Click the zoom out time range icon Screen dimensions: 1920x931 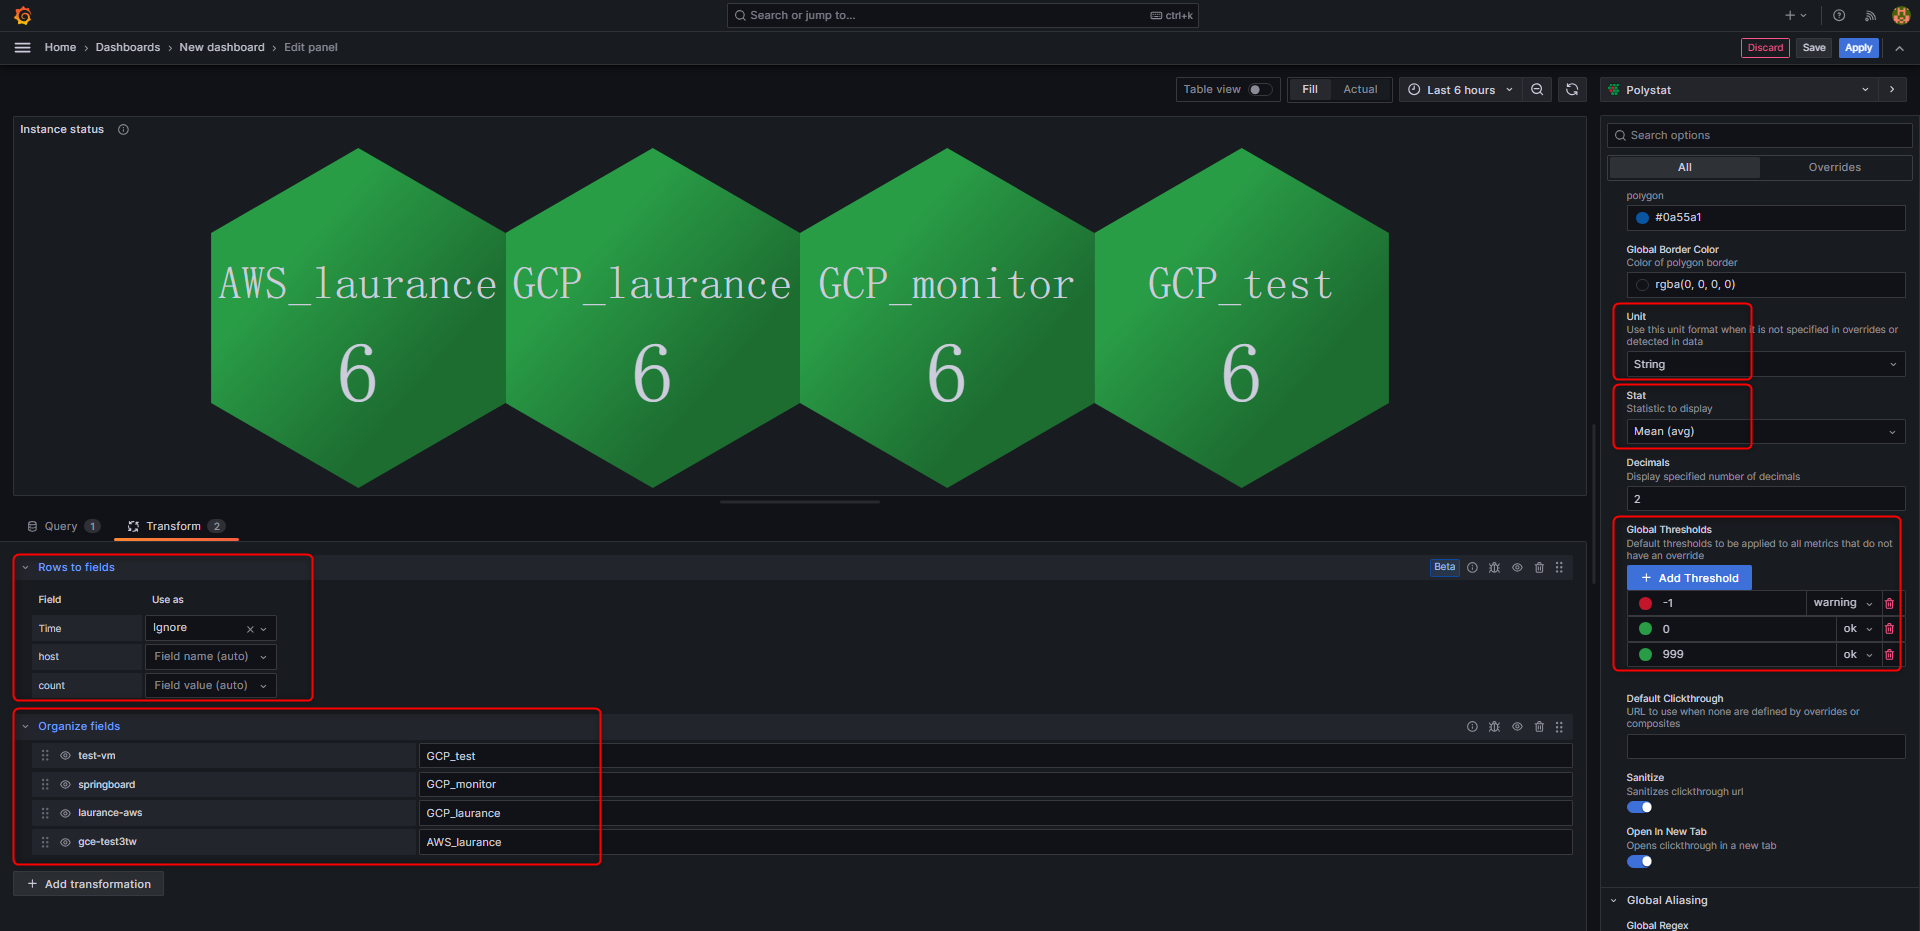click(1537, 90)
